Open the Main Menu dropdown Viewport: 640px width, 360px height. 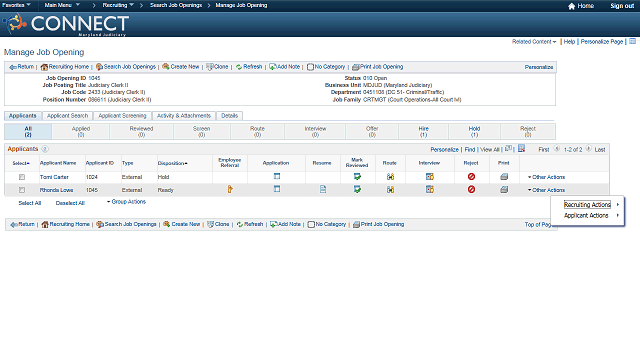click(x=62, y=5)
